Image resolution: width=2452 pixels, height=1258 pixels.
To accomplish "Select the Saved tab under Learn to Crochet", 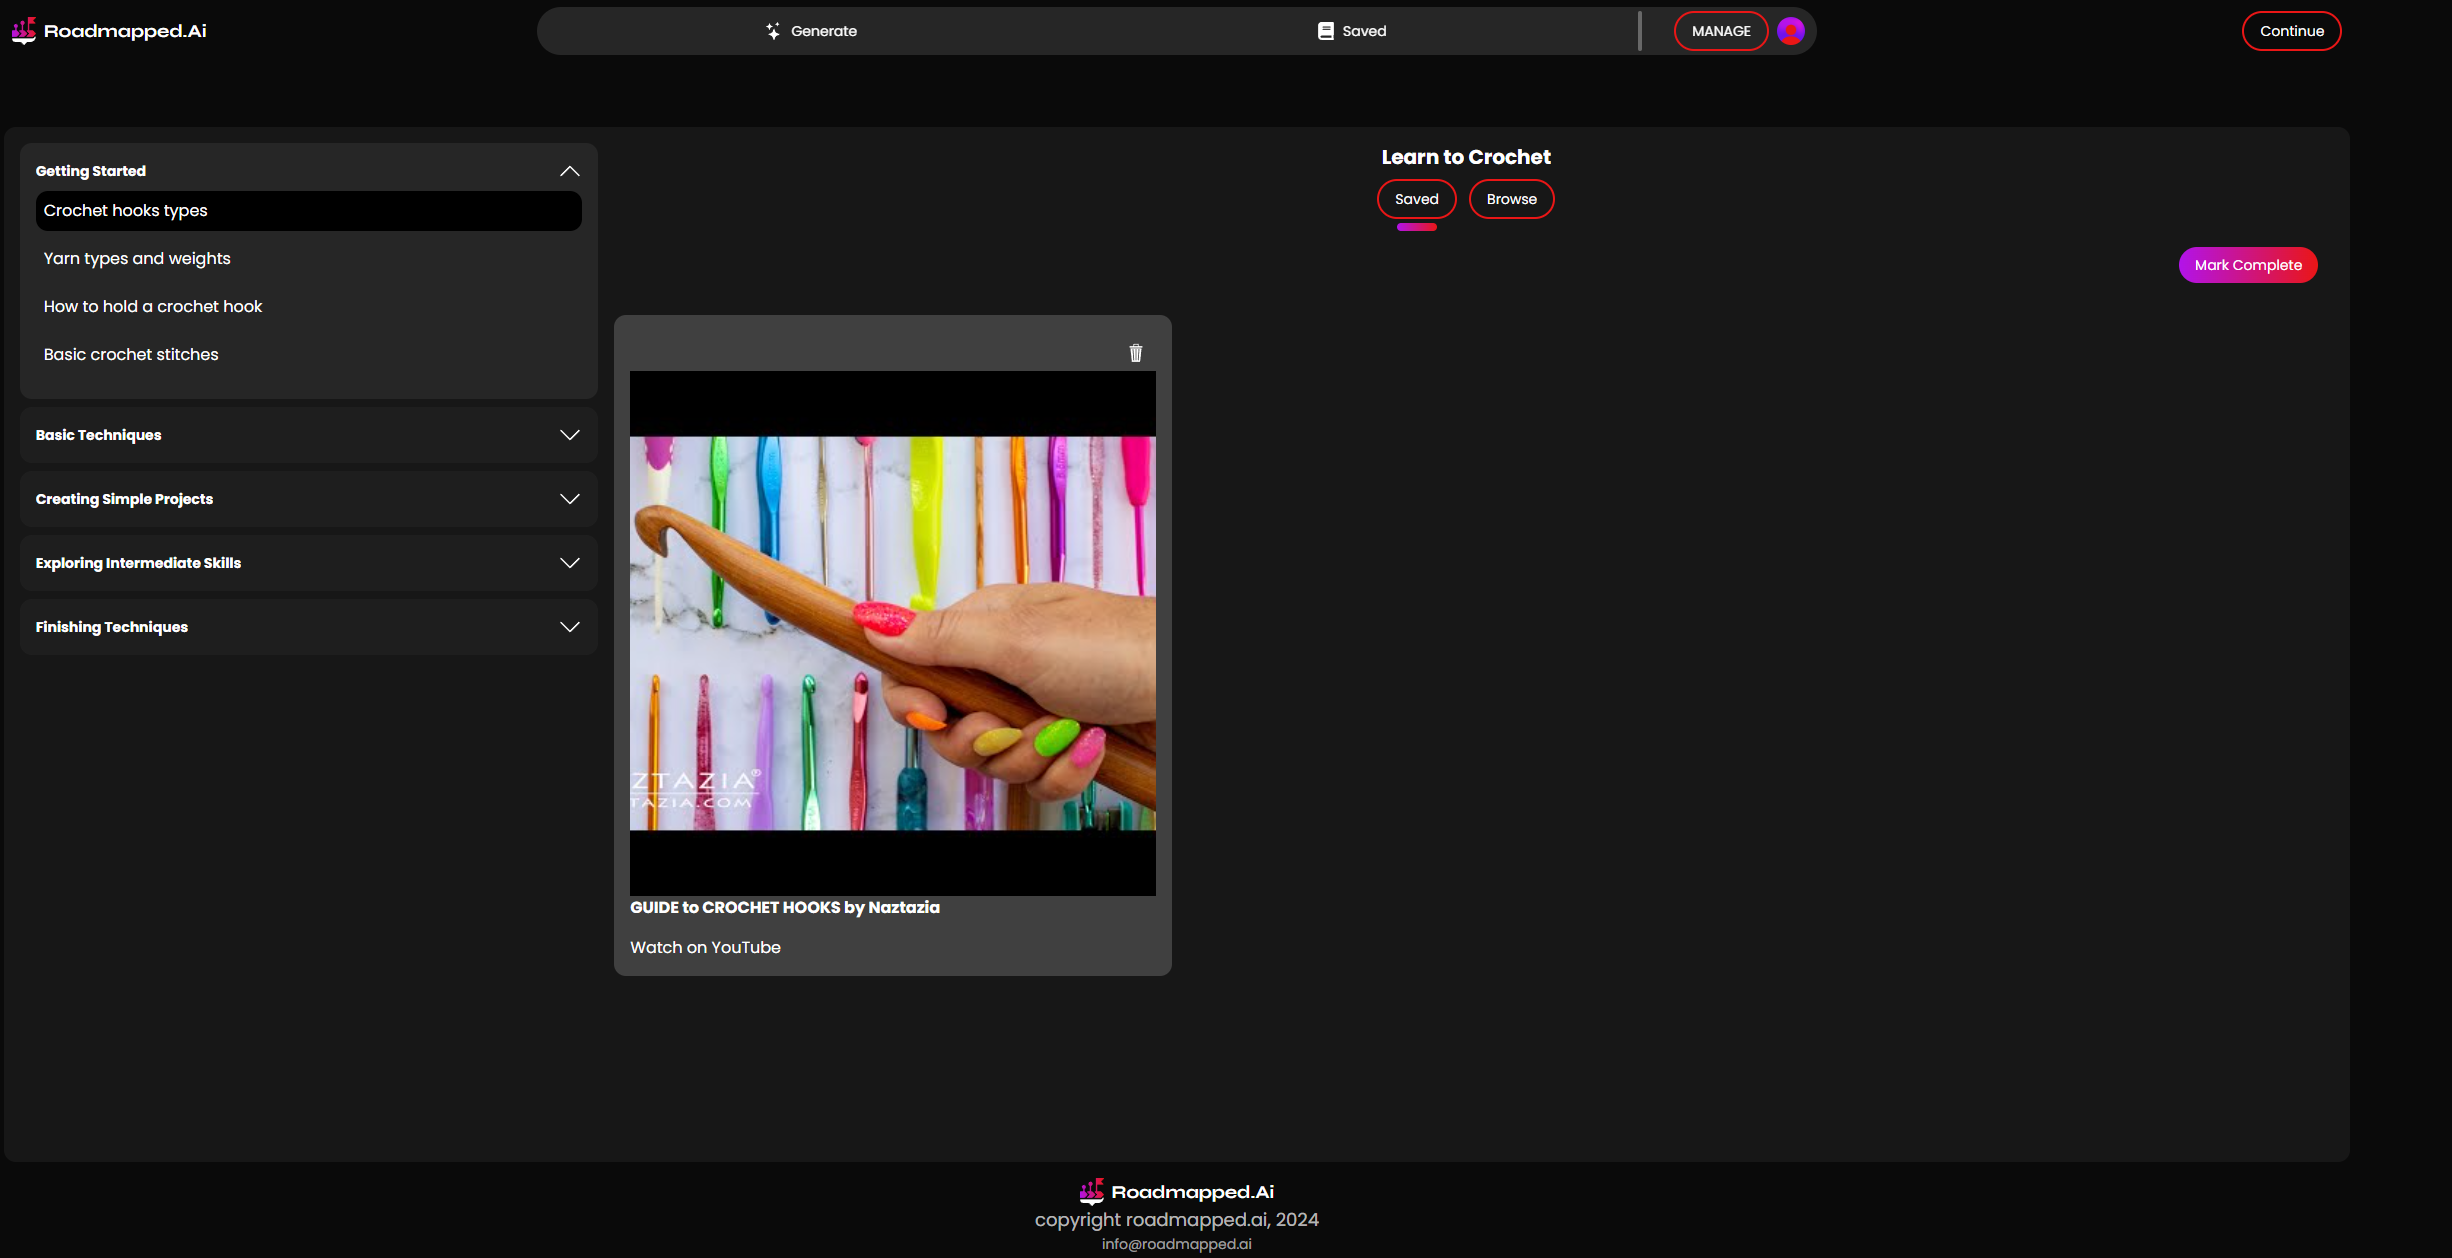I will pos(1416,199).
